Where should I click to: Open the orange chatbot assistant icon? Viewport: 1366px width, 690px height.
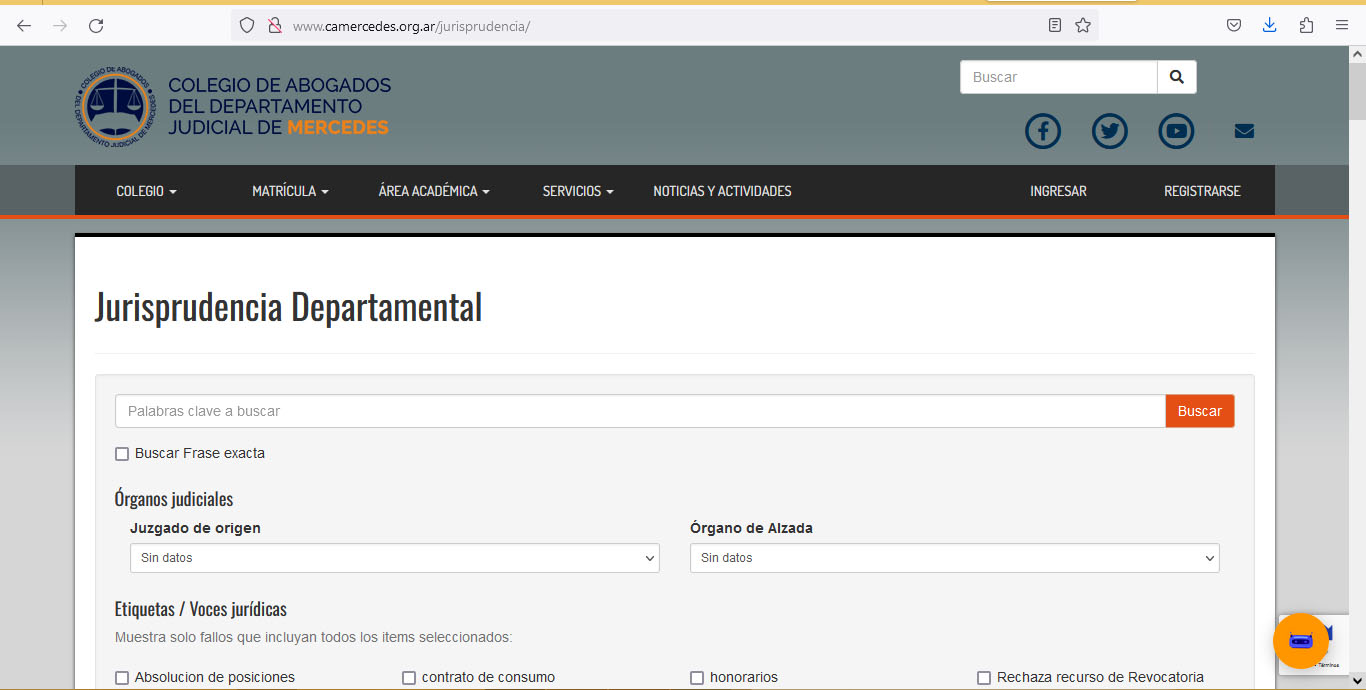(x=1300, y=641)
